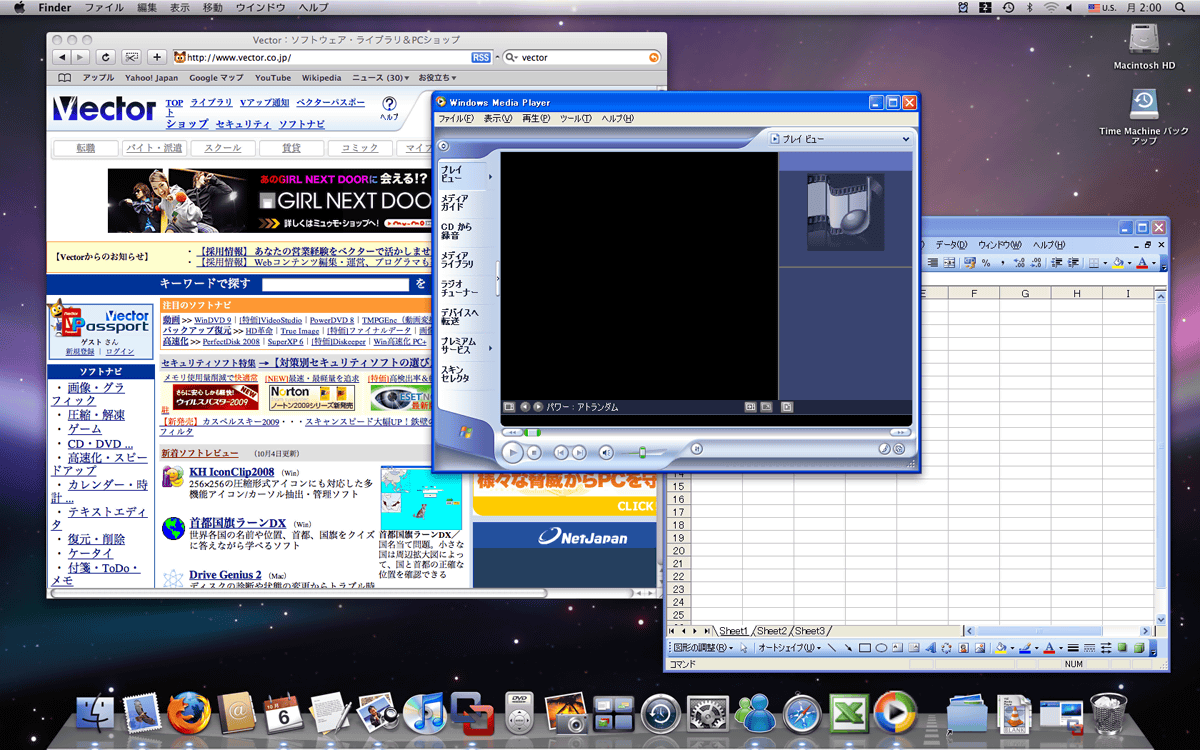Click the Drive Genius 2 link
This screenshot has height=750, width=1200.
tap(225, 575)
